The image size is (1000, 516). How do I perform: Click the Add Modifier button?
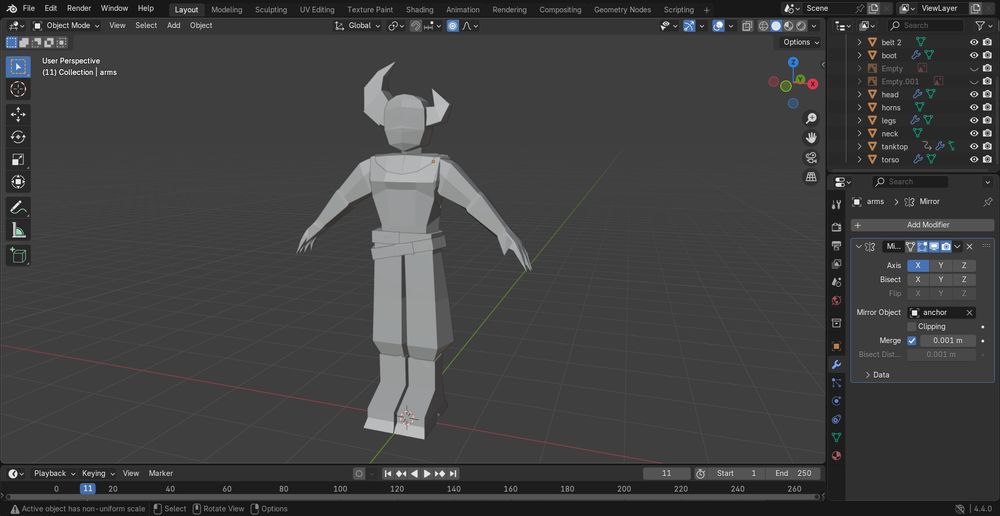[x=922, y=225]
